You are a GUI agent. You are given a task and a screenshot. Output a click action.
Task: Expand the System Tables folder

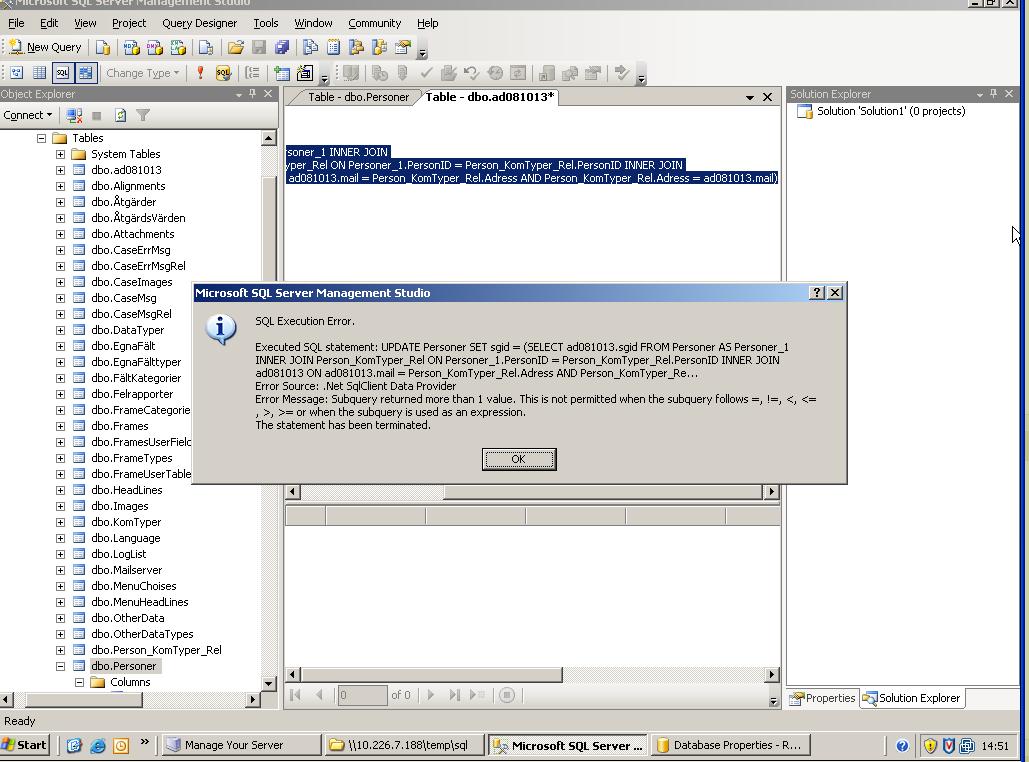60,154
